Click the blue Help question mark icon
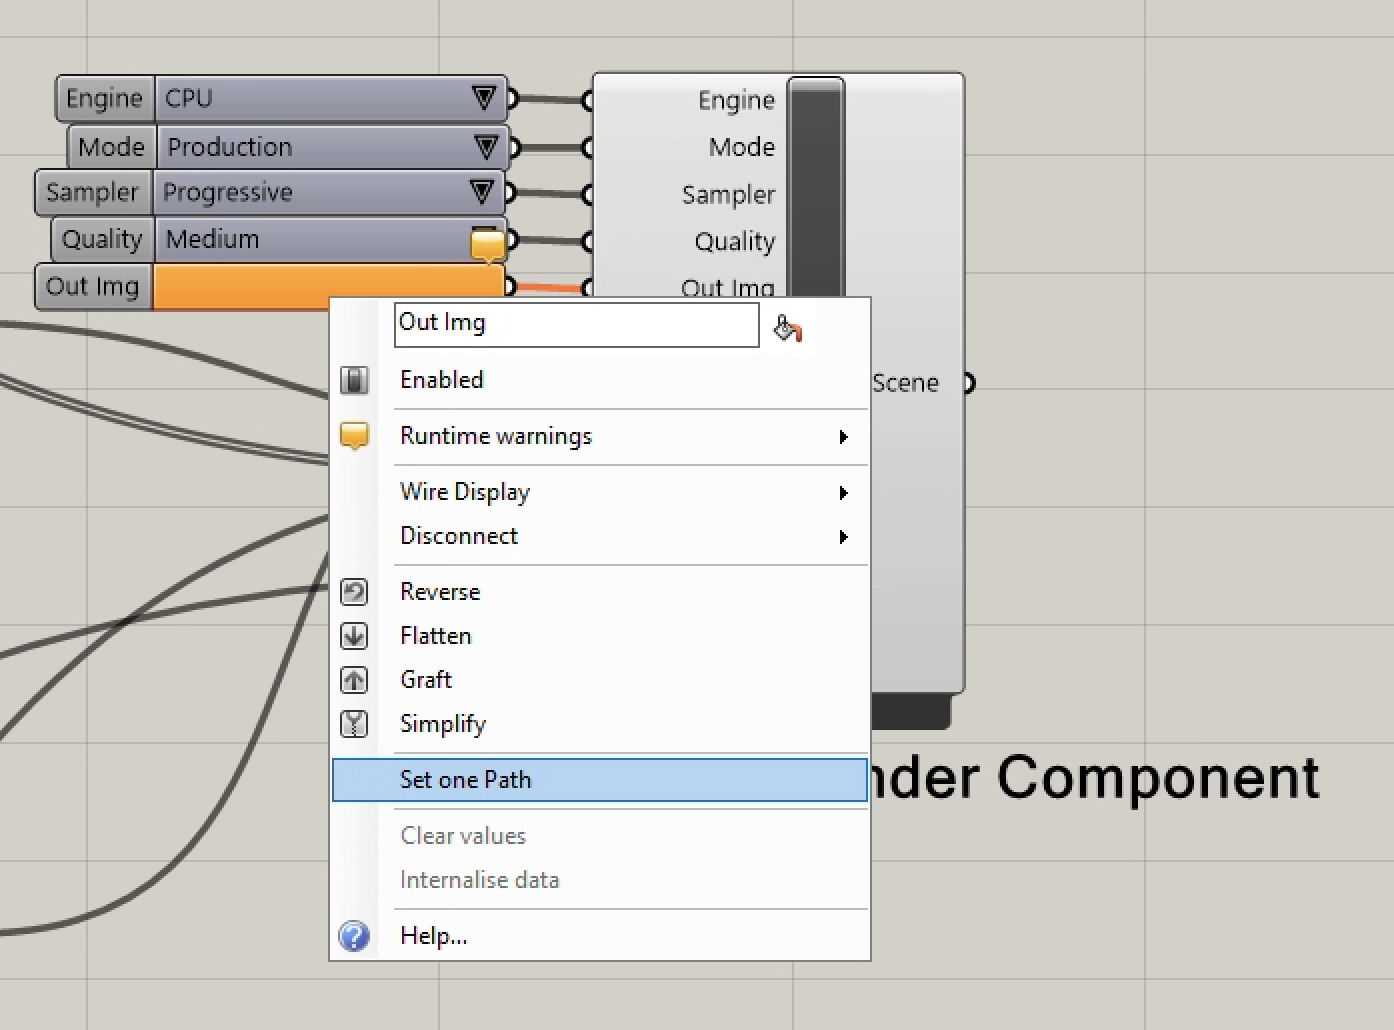Screen dimensions: 1394x1030 point(354,936)
